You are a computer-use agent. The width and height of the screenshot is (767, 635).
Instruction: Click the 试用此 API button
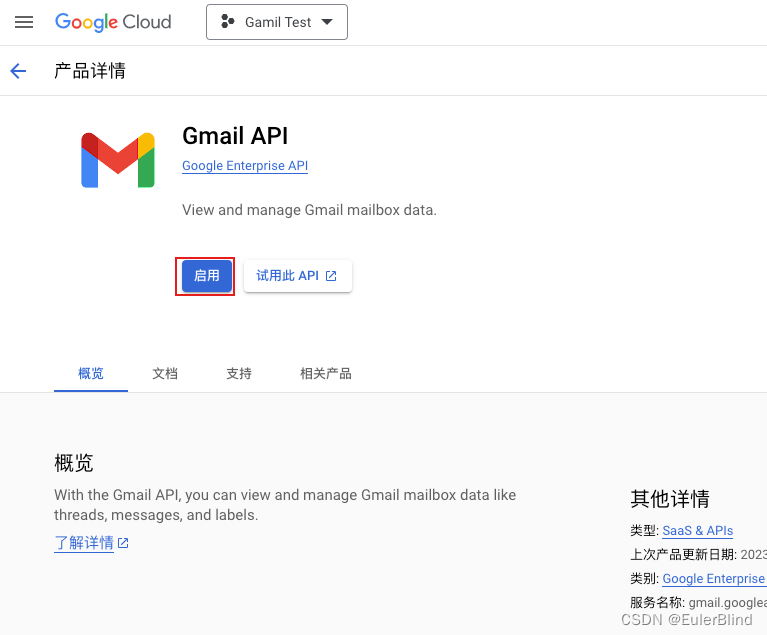(298, 276)
